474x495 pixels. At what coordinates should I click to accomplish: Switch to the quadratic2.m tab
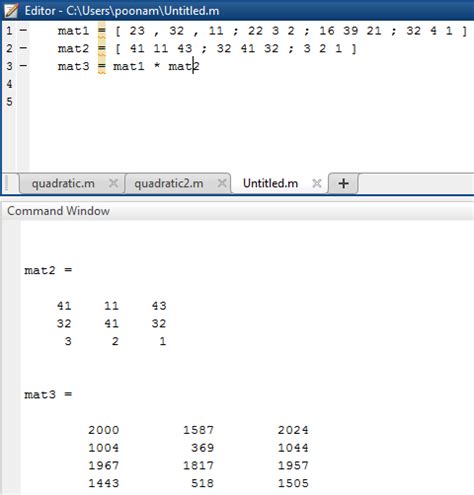click(169, 183)
